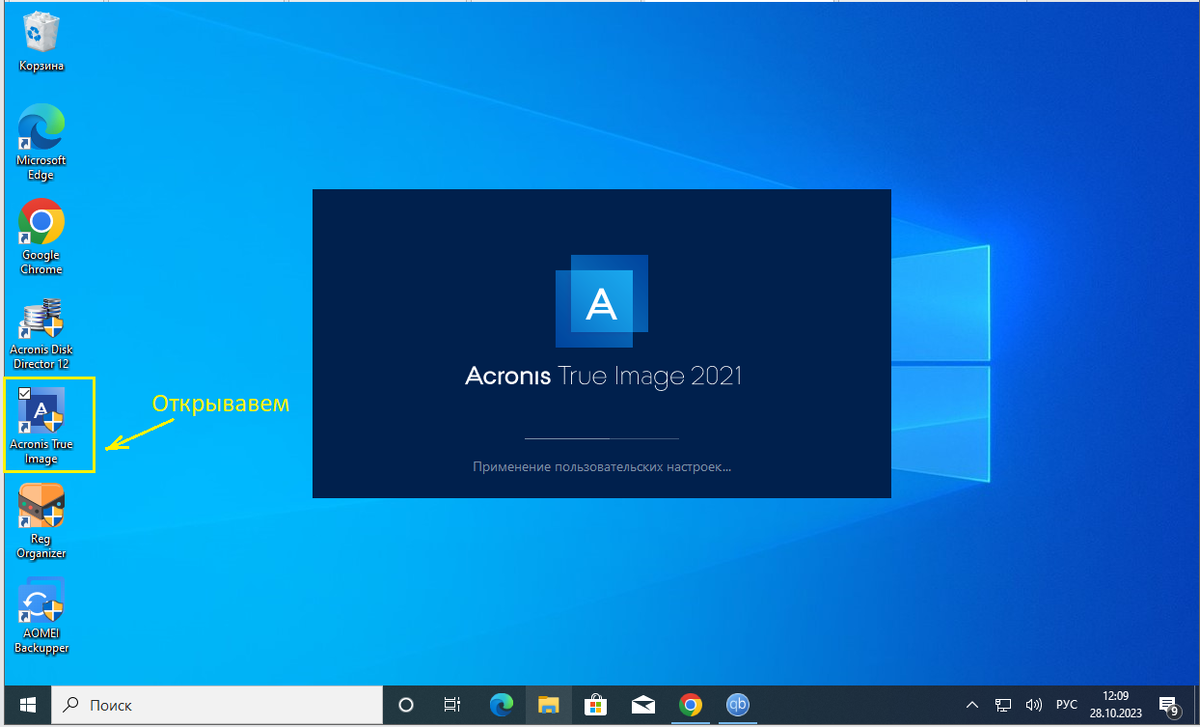Screen dimensions: 1200x727
Task: Open the Mail app on the taskbar
Action: (x=643, y=705)
